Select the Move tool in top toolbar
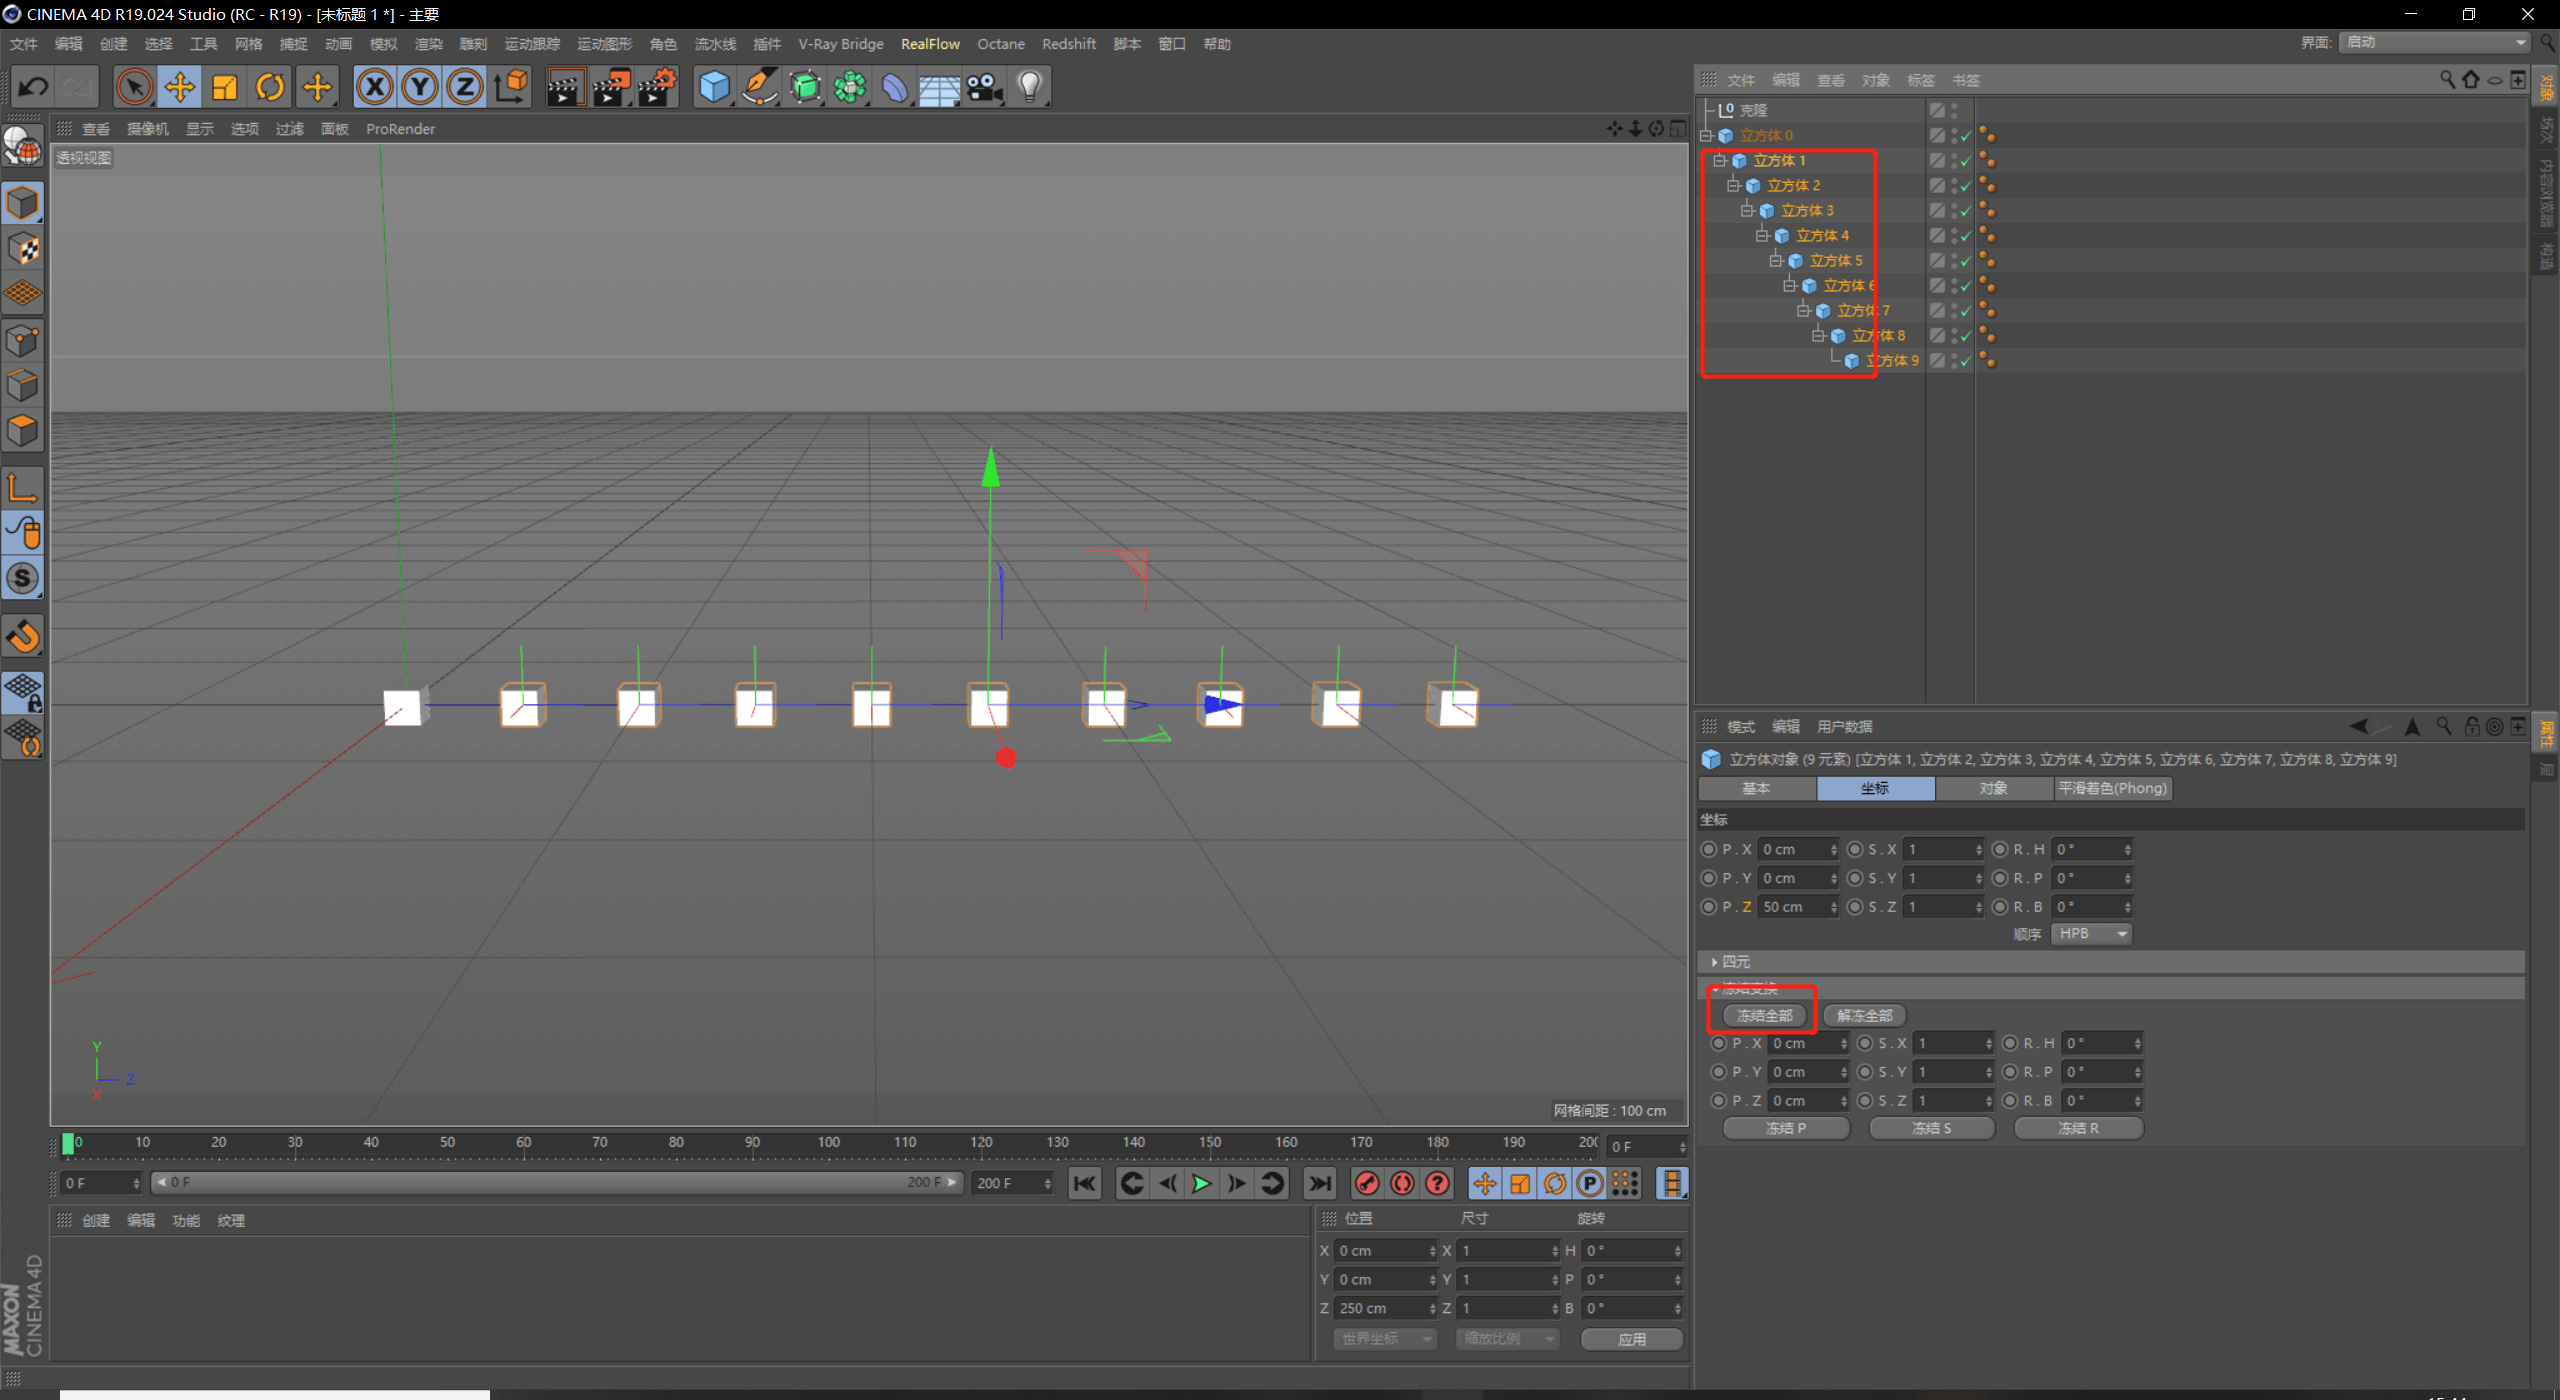Image resolution: width=2560 pixels, height=1400 pixels. tap(180, 88)
